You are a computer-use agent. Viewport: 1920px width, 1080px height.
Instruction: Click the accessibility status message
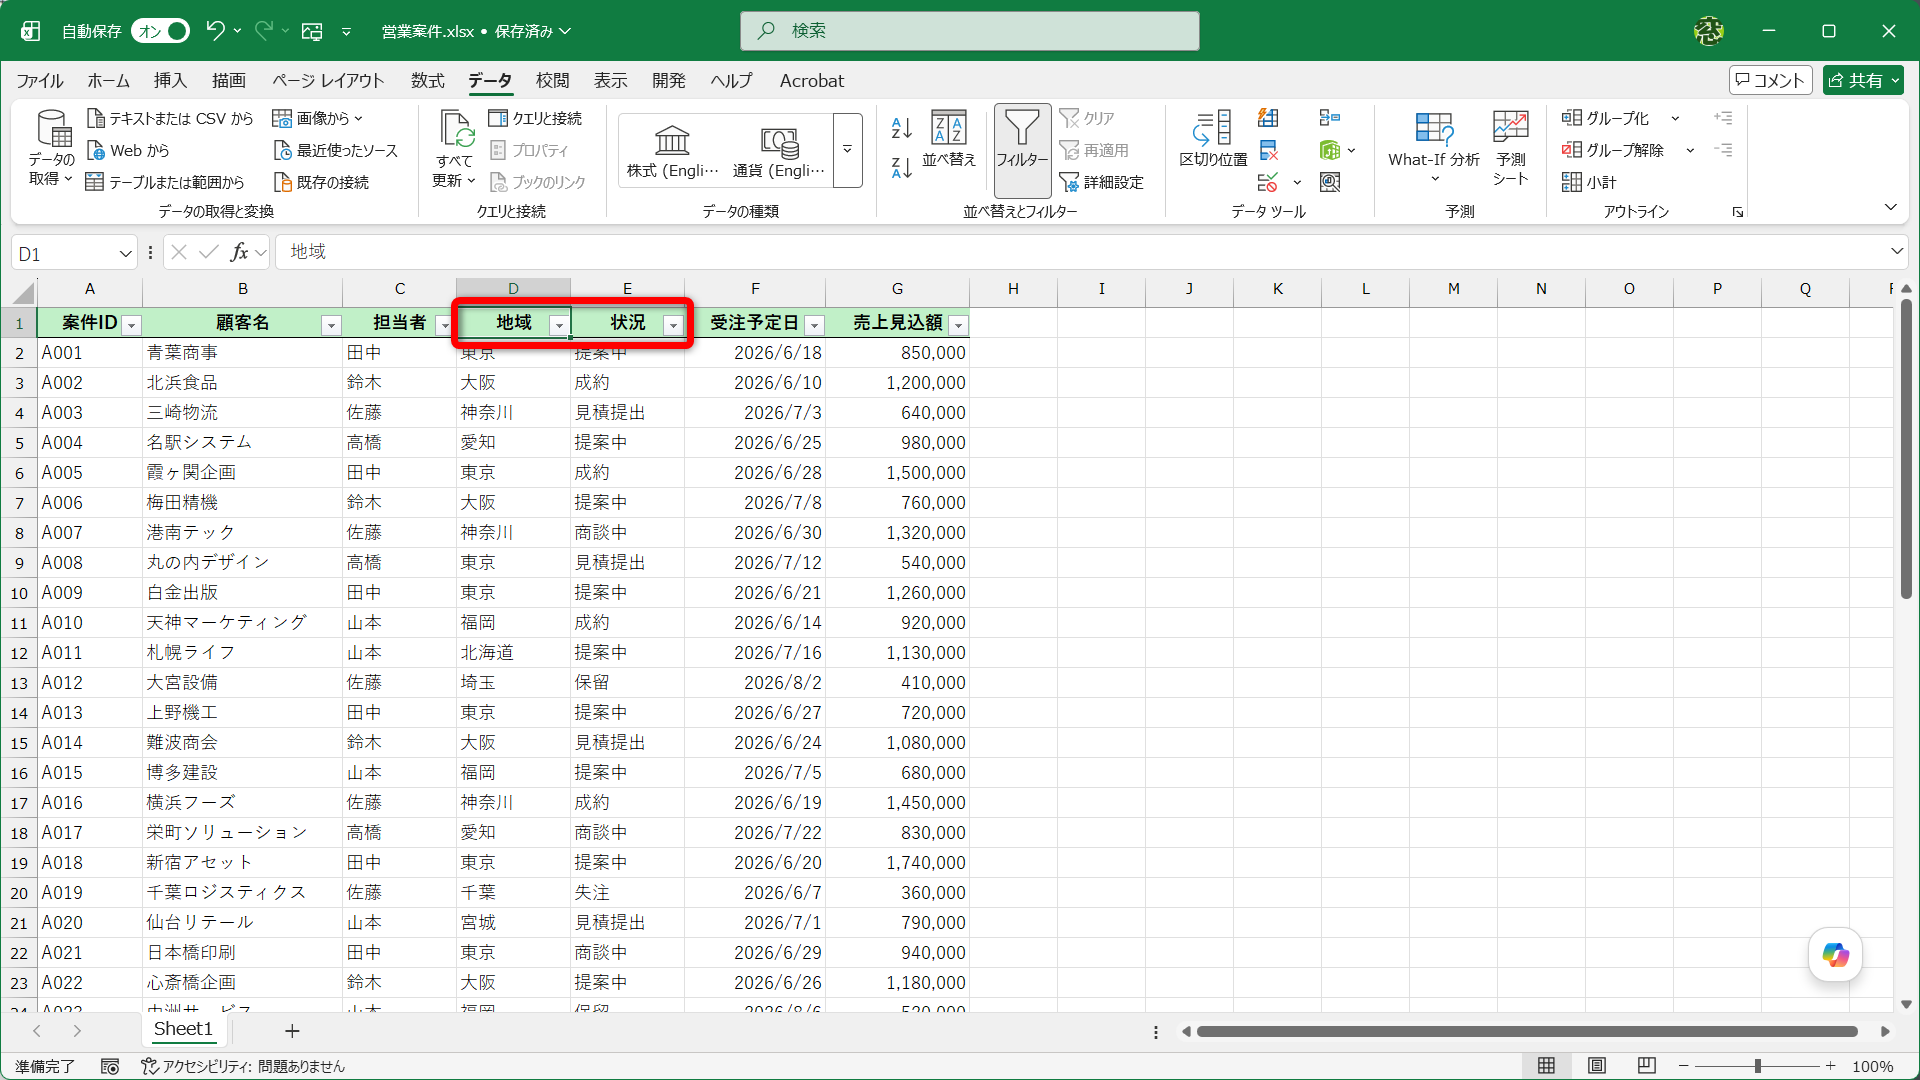[x=243, y=1066]
